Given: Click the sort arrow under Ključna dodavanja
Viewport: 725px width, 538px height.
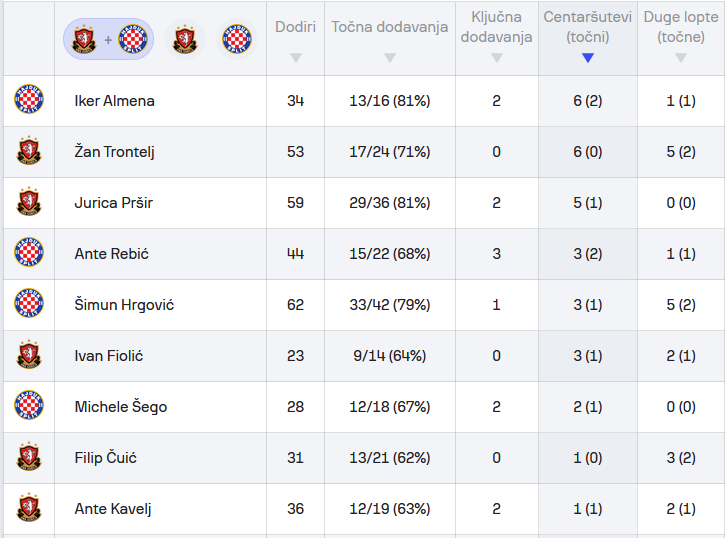Looking at the screenshot, I should 496,57.
